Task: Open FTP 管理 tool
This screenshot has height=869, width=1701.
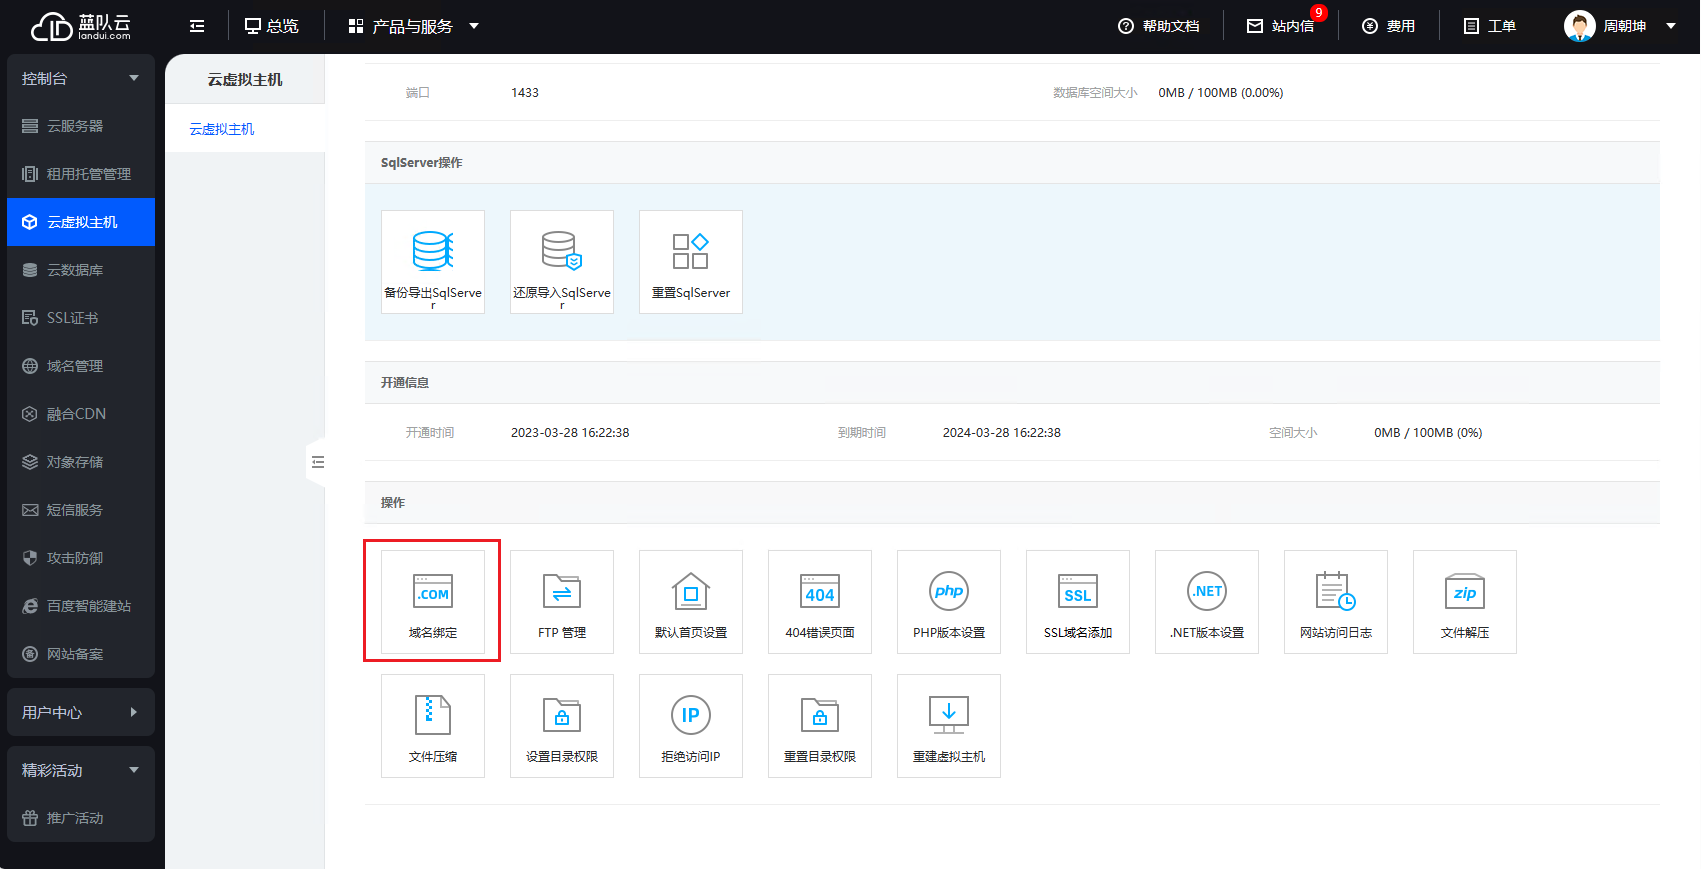Action: [561, 601]
